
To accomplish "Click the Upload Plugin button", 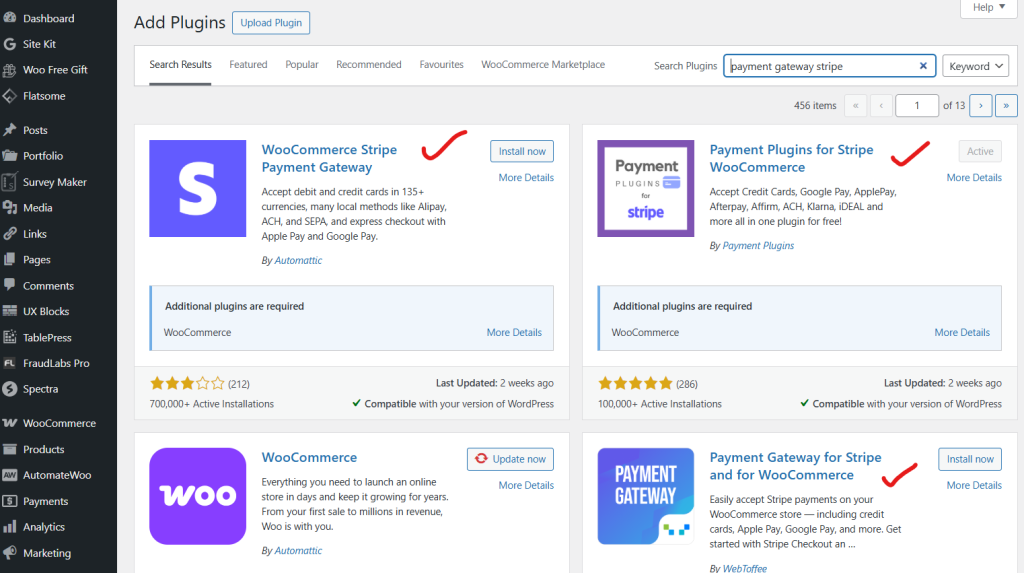I will coord(271,23).
